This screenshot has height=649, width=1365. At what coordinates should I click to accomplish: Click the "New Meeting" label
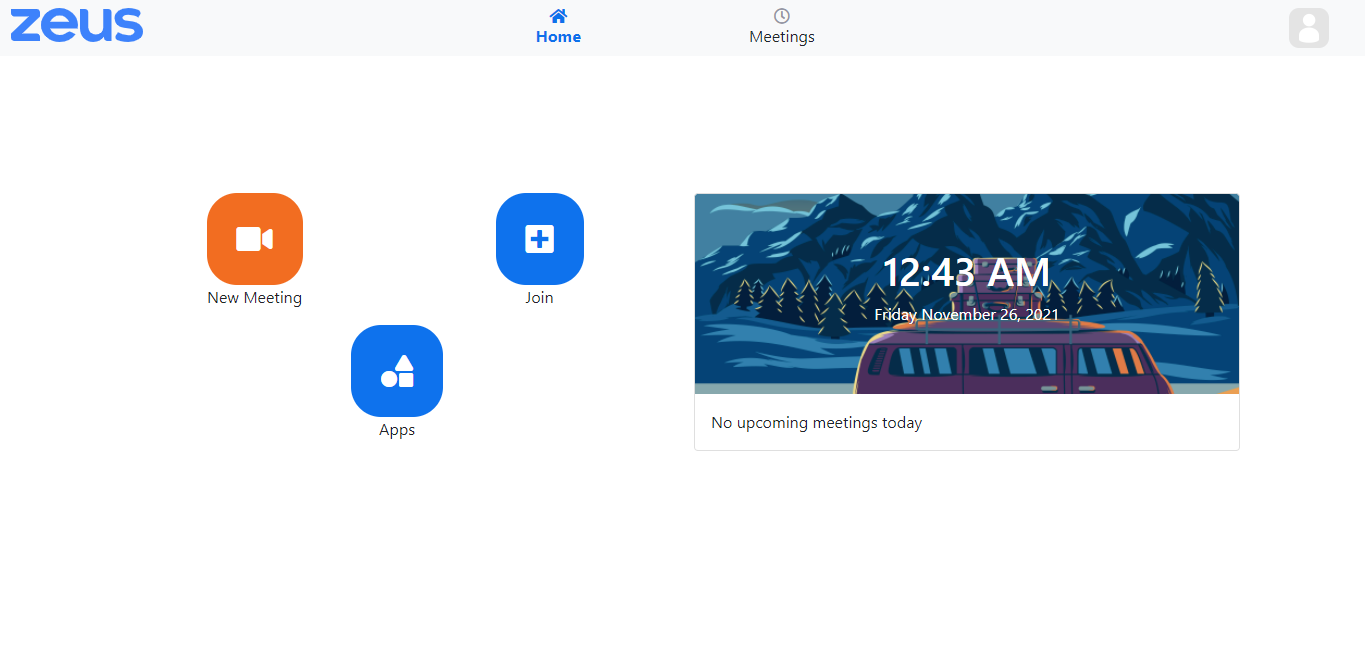(255, 298)
